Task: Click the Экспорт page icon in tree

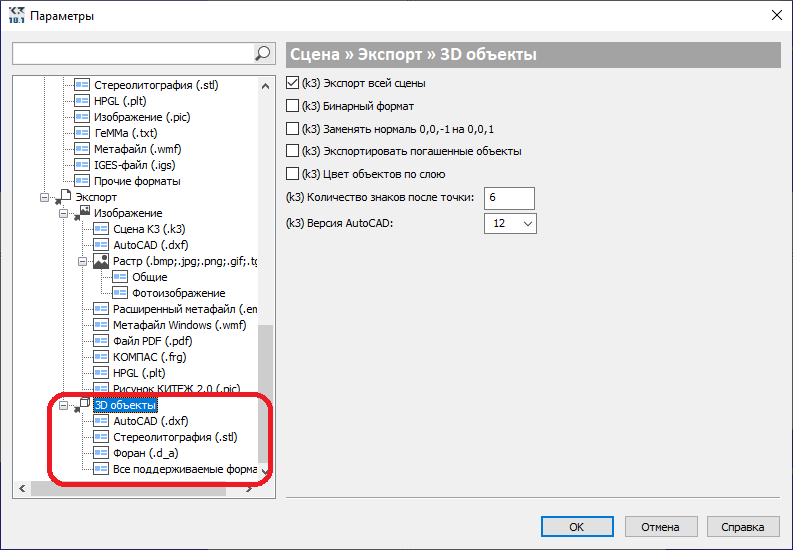Action: pos(65,196)
